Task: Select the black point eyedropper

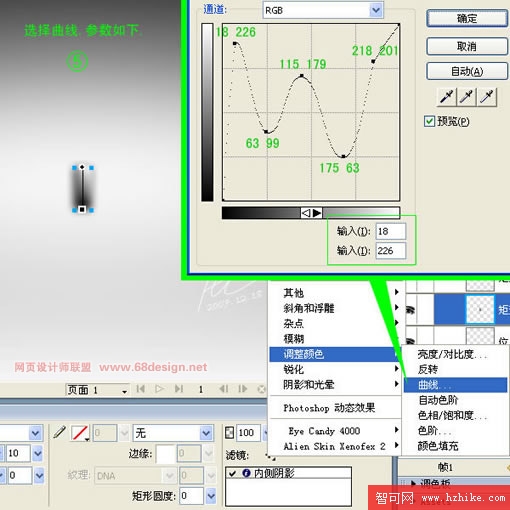Action: click(446, 97)
